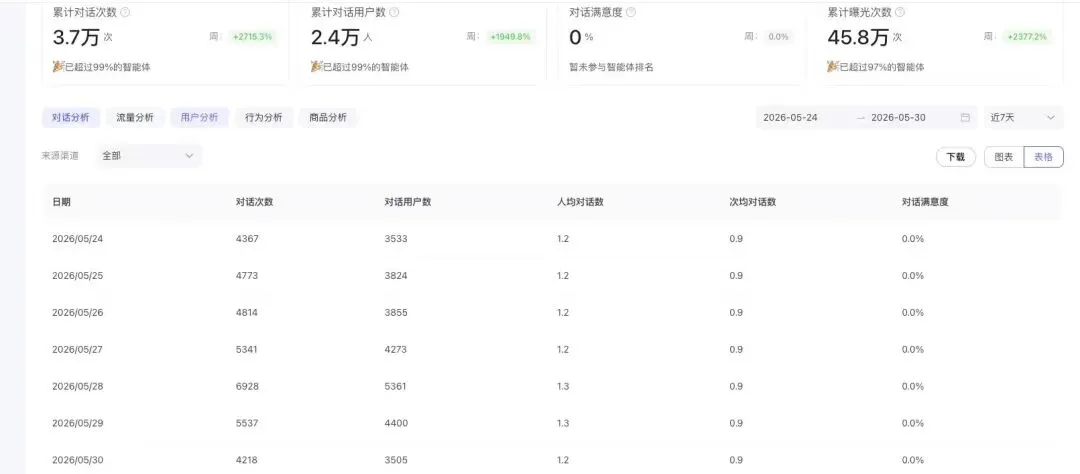
Task: Switch view to 图表 mode
Action: click(x=1004, y=157)
